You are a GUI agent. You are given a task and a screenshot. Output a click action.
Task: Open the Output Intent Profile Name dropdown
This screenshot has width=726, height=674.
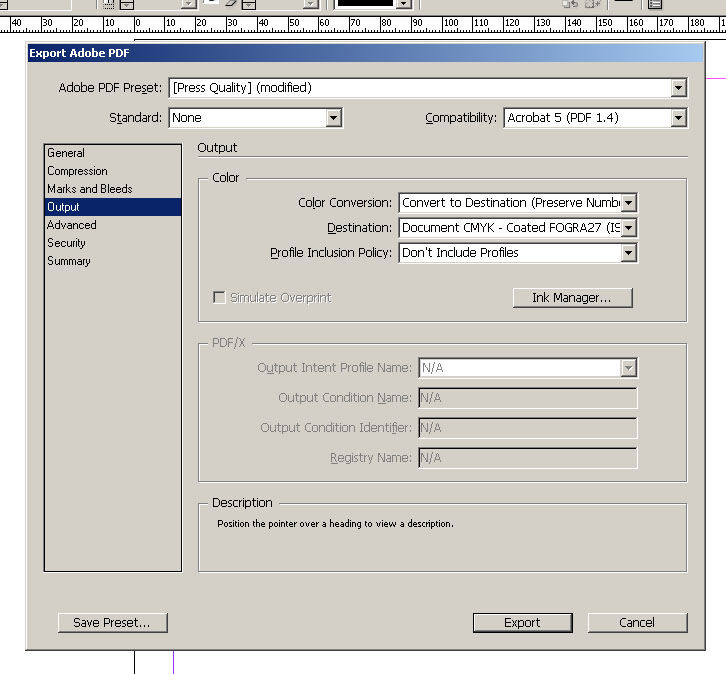click(x=528, y=368)
